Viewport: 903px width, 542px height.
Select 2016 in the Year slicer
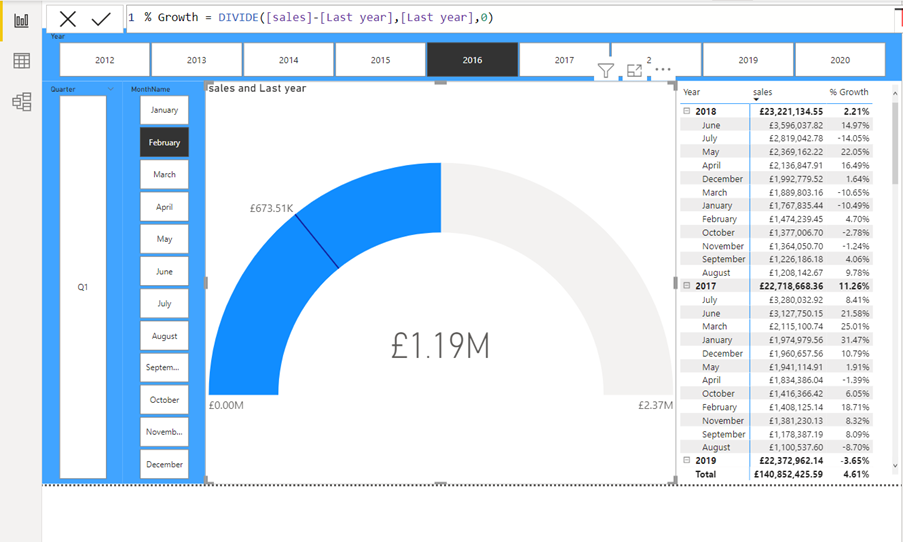[472, 60]
